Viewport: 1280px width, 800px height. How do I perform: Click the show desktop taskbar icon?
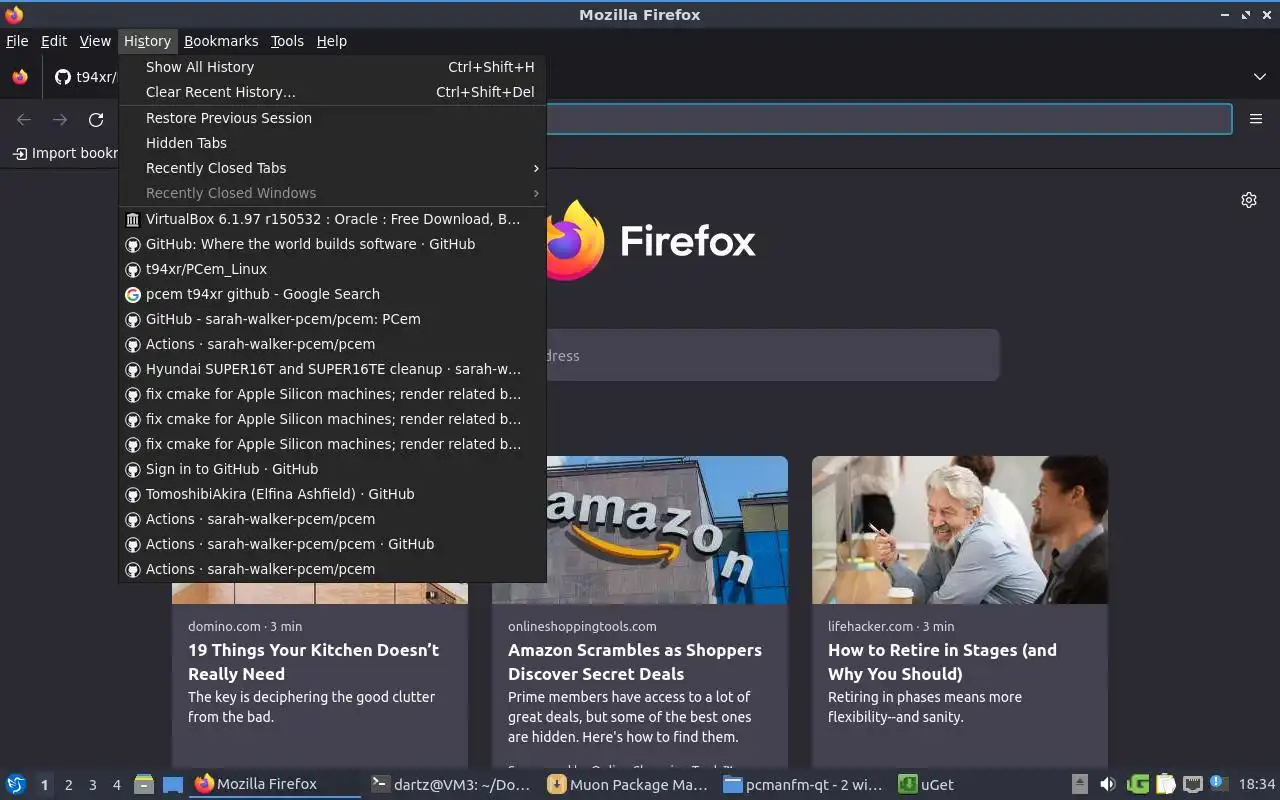tap(172, 784)
